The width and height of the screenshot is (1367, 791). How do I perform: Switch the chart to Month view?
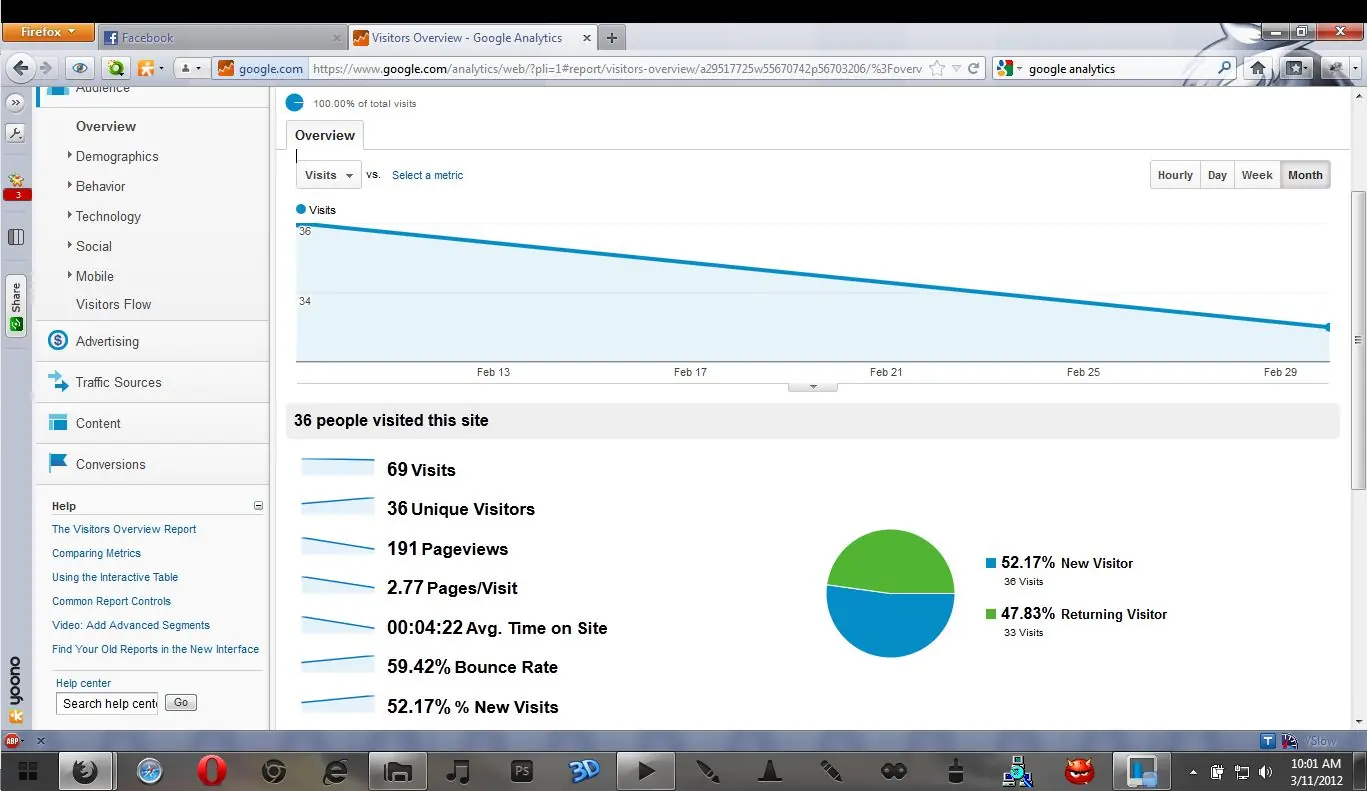pos(1305,175)
